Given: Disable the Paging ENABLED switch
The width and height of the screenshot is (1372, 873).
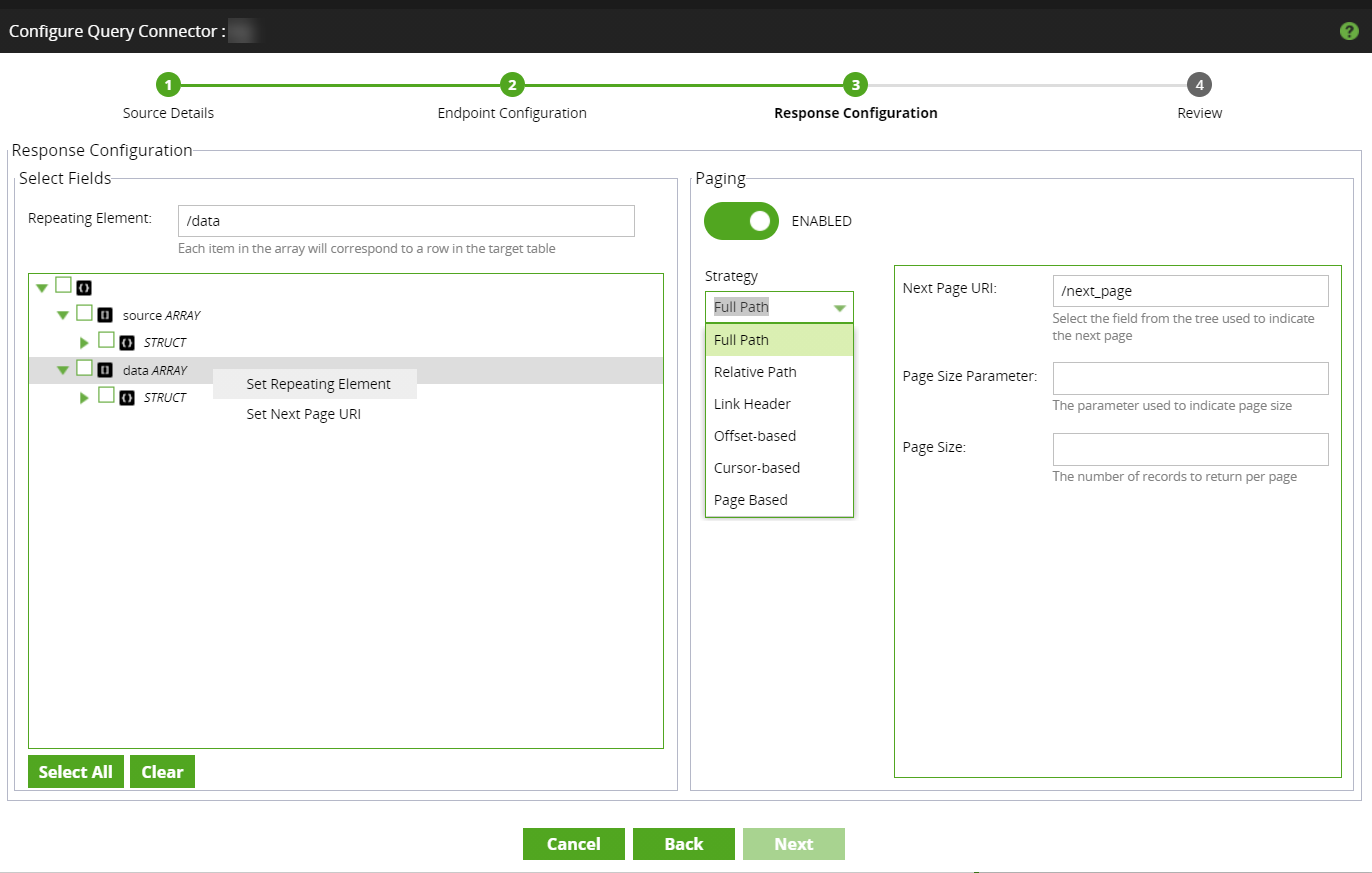Looking at the screenshot, I should pos(741,221).
